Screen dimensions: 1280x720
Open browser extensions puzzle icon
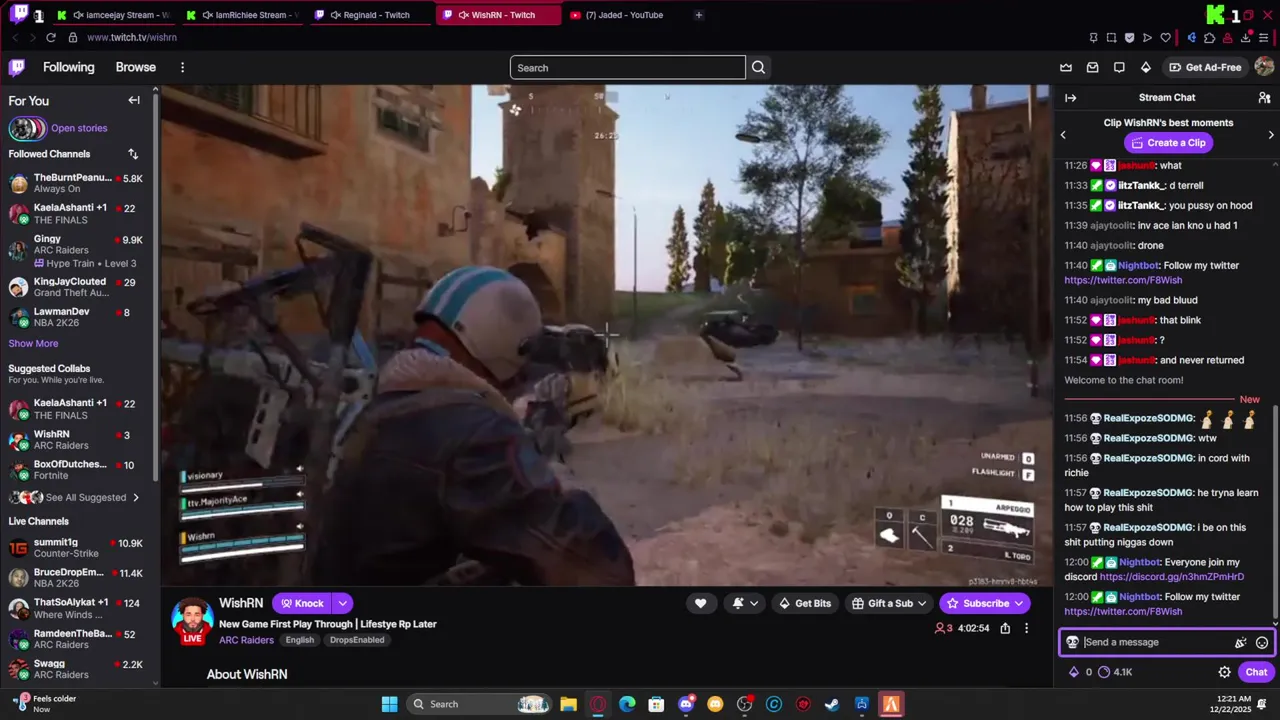pos(1209,37)
